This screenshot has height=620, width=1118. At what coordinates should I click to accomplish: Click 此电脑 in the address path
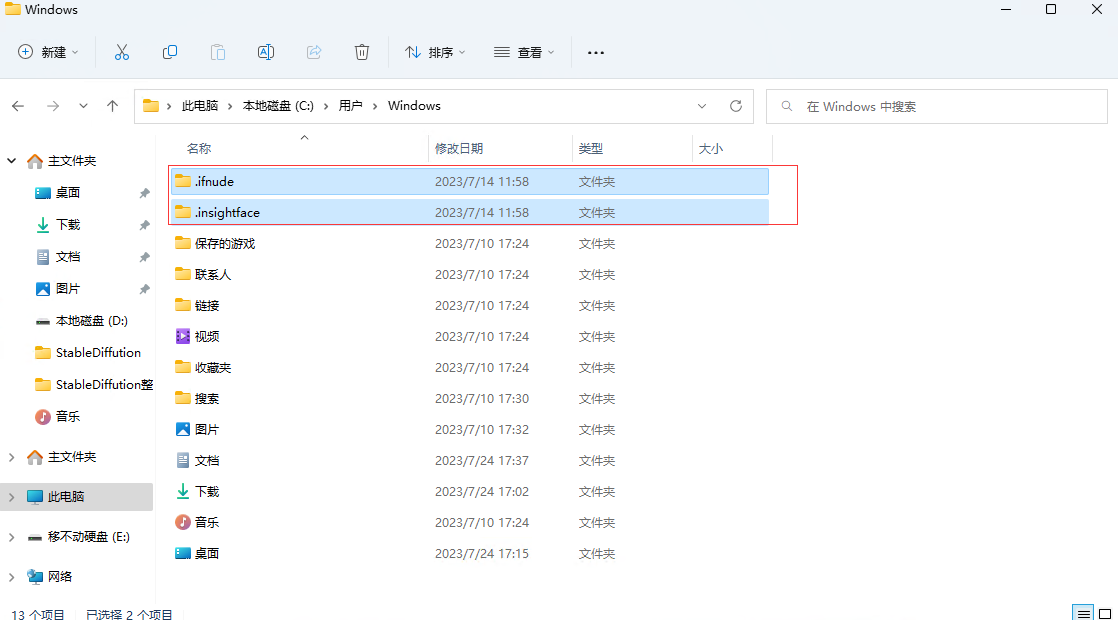[x=200, y=105]
